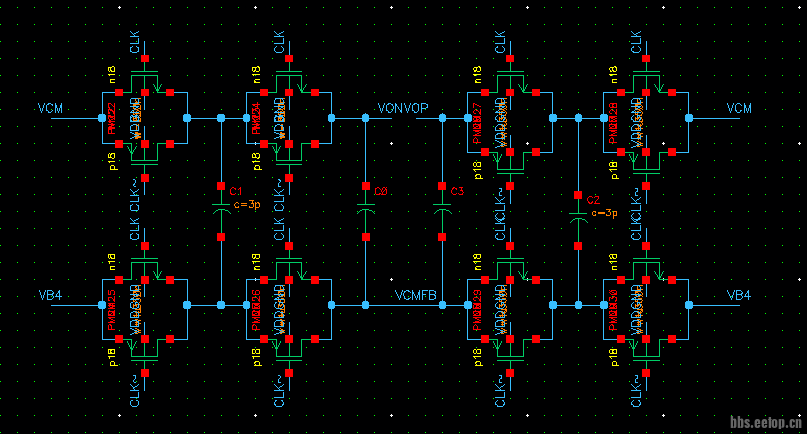Click the VCM label beside the gate ending in 22
The width and height of the screenshot is (807, 434).
click(x=50, y=109)
